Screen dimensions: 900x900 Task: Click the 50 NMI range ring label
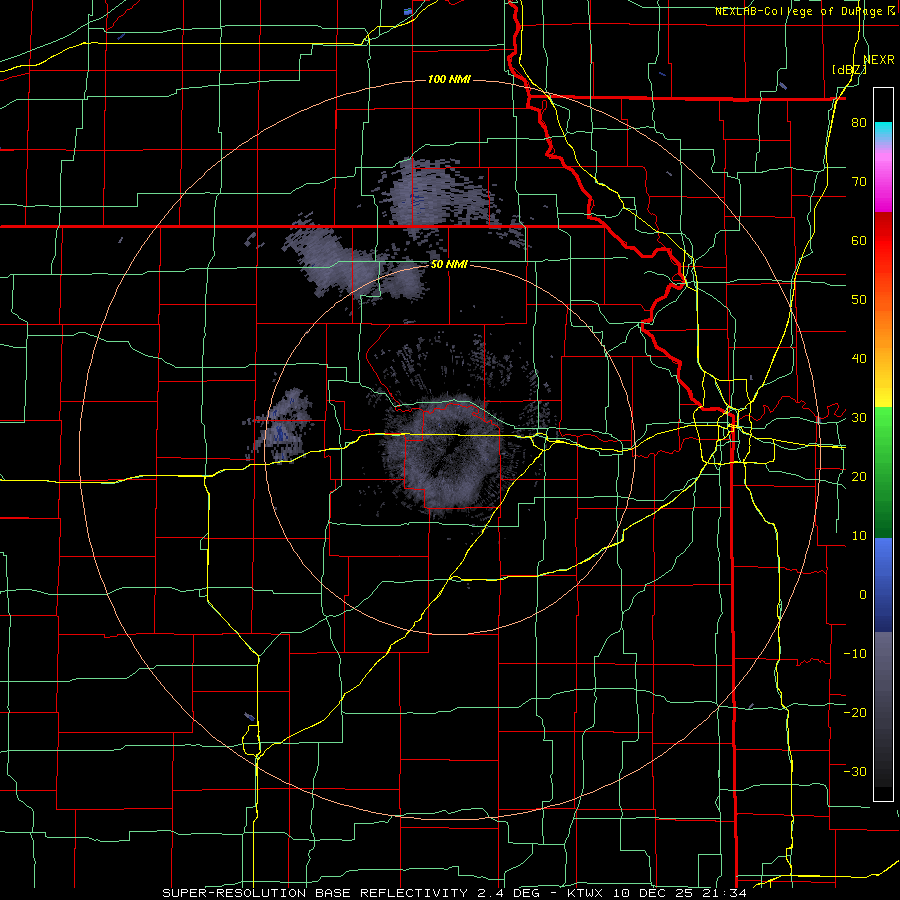coord(449,265)
